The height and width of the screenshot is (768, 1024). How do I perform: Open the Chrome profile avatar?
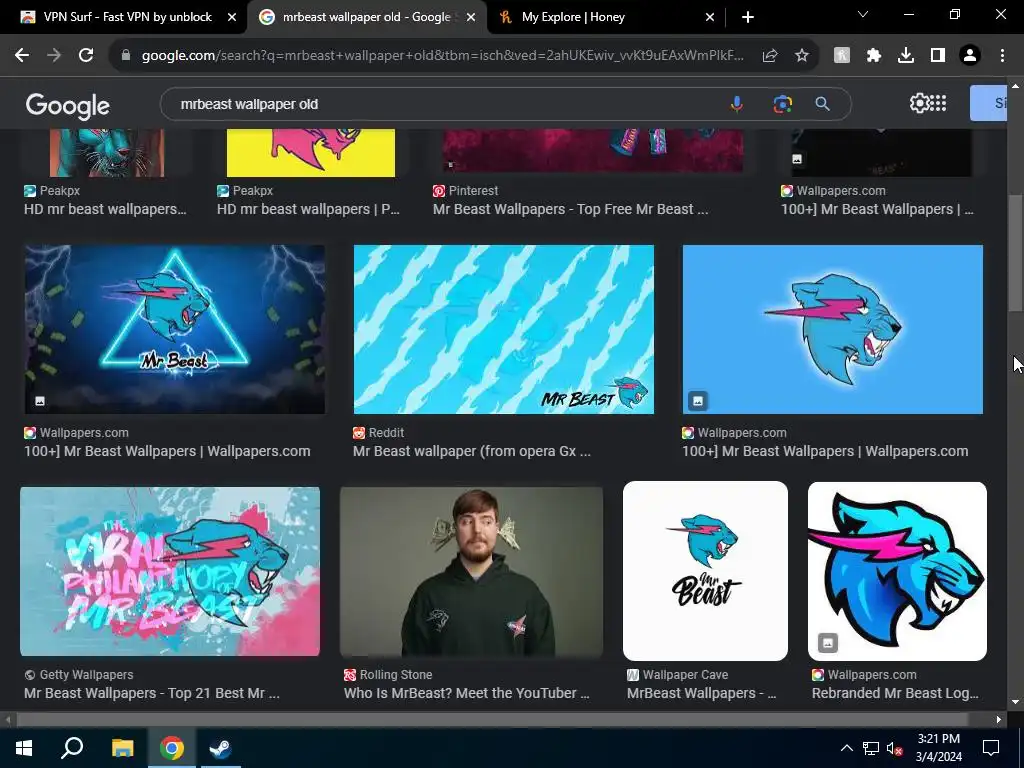[970, 56]
